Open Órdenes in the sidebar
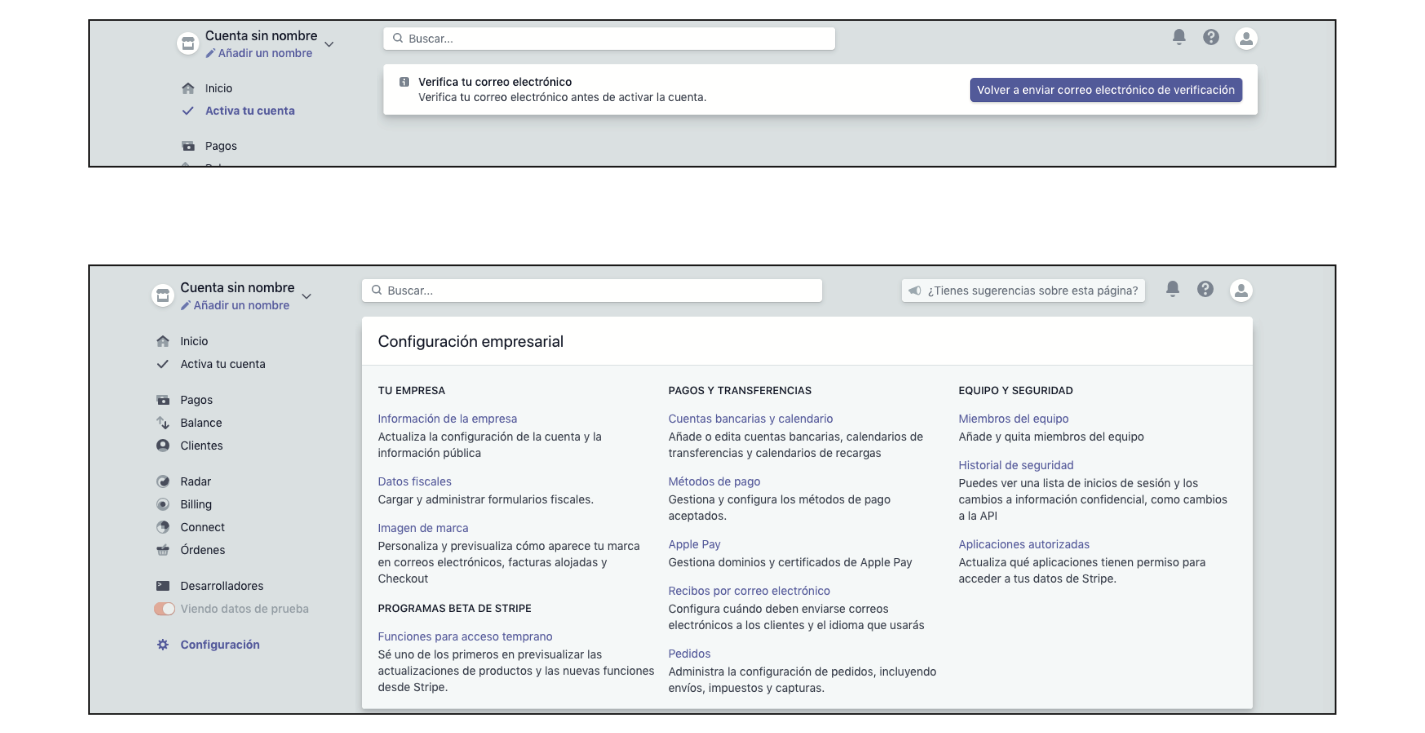1425x733 pixels. (203, 551)
